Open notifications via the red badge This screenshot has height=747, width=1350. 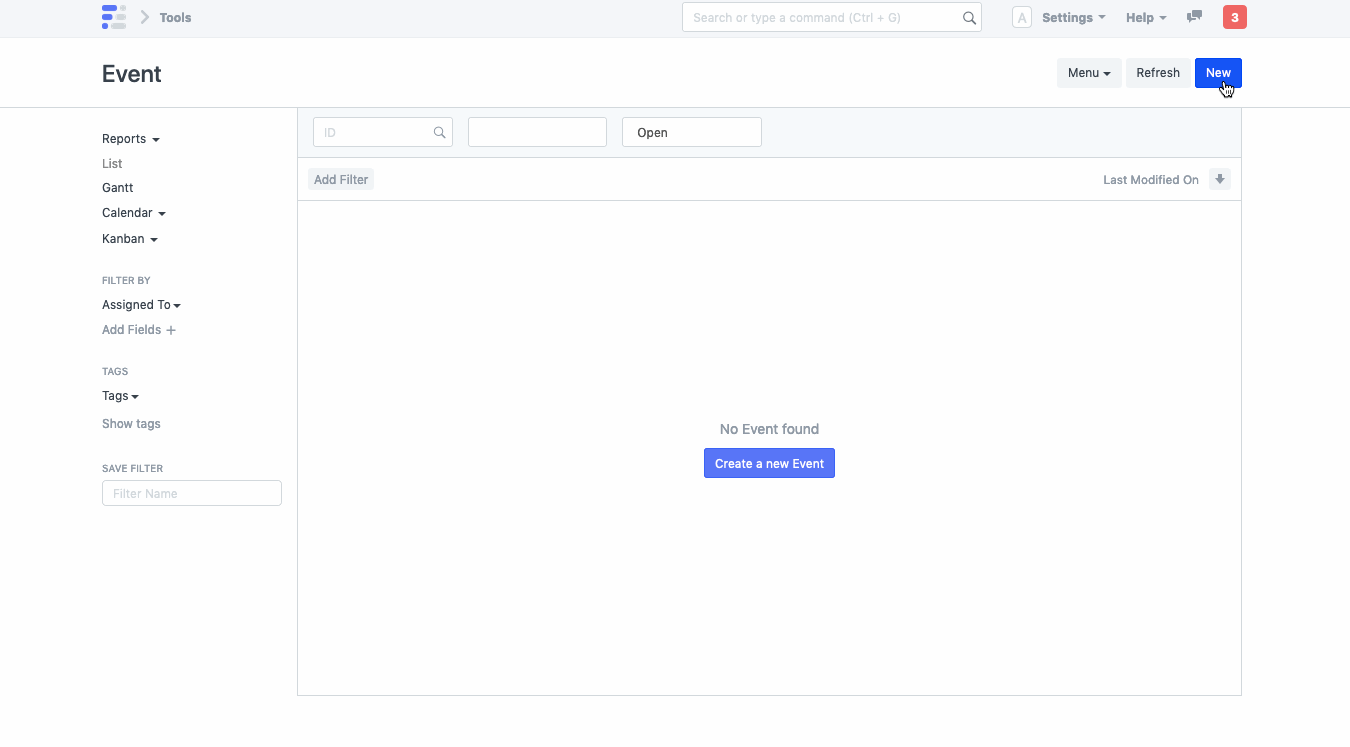1234,17
